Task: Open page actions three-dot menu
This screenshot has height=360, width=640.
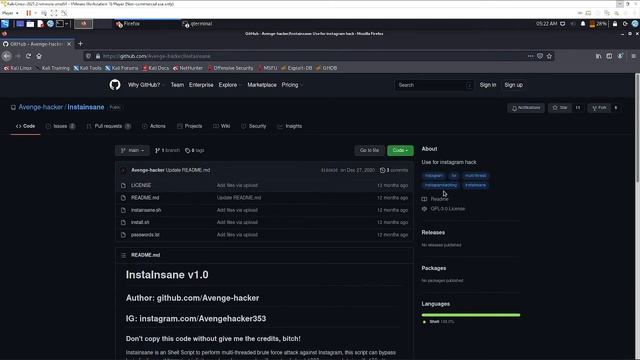Action: [x=530, y=56]
